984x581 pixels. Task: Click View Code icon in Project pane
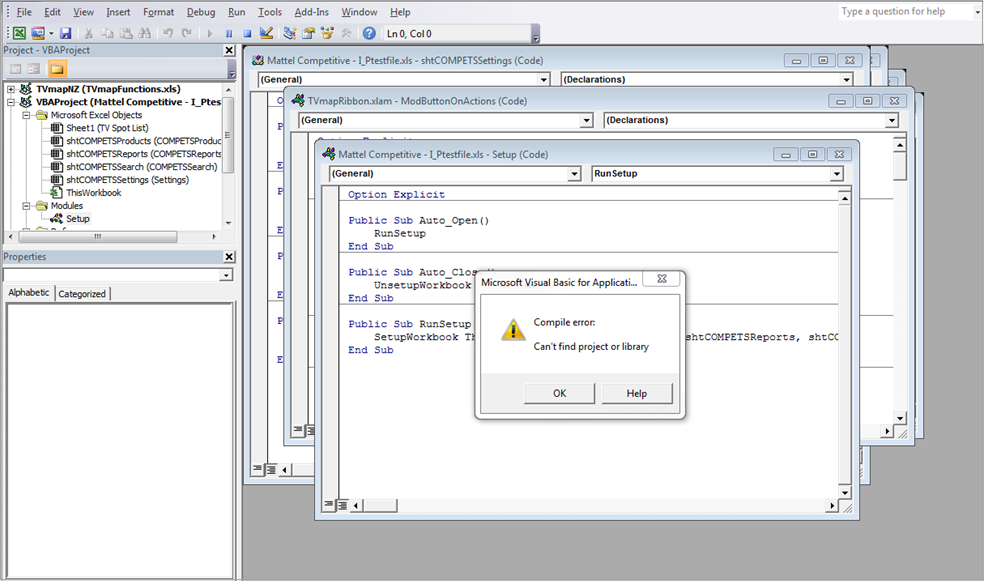click(x=16, y=69)
